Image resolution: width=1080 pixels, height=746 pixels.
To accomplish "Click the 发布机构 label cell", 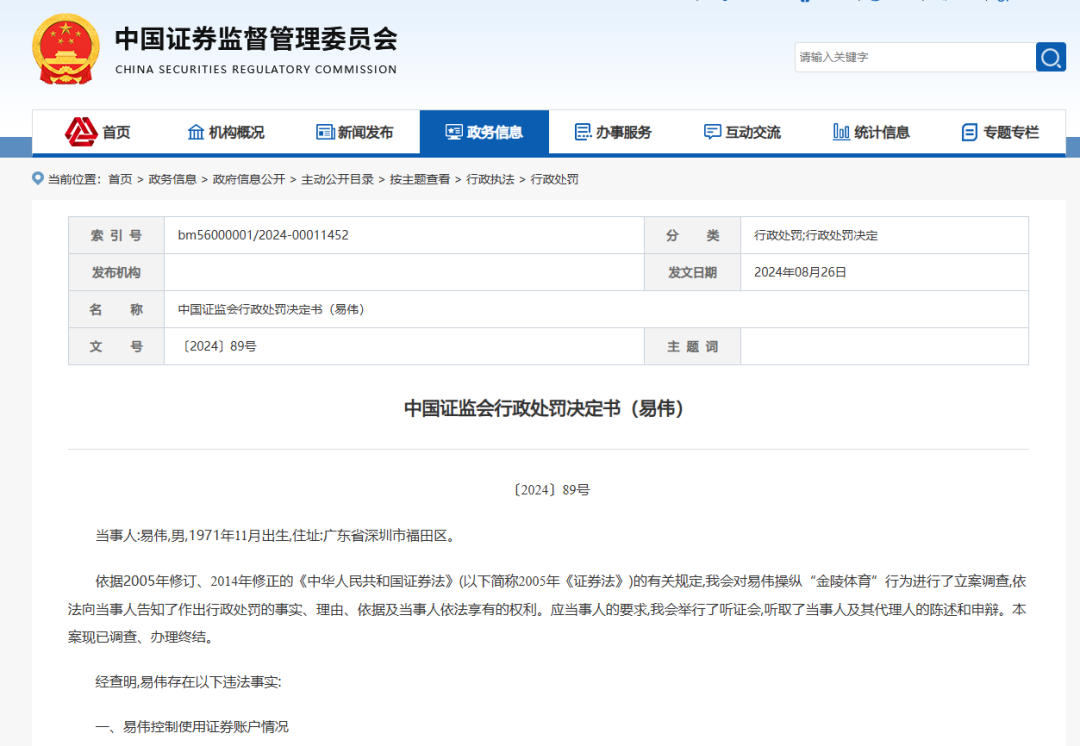I will point(116,272).
